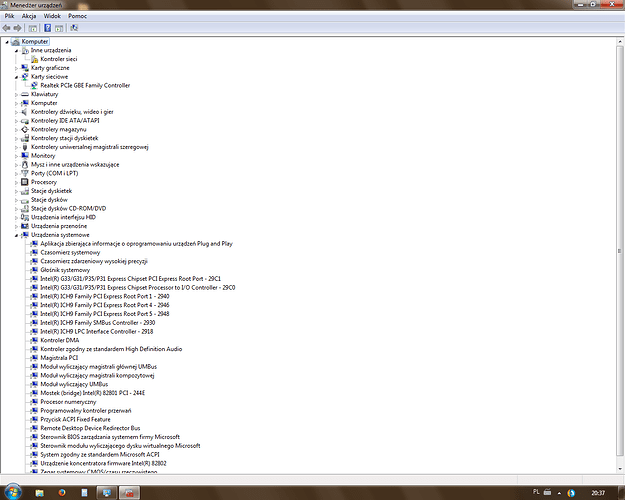Viewport: 625px width, 500px height.
Task: Select Przycisk ACPI Fixed Feature device
Action: [75, 419]
